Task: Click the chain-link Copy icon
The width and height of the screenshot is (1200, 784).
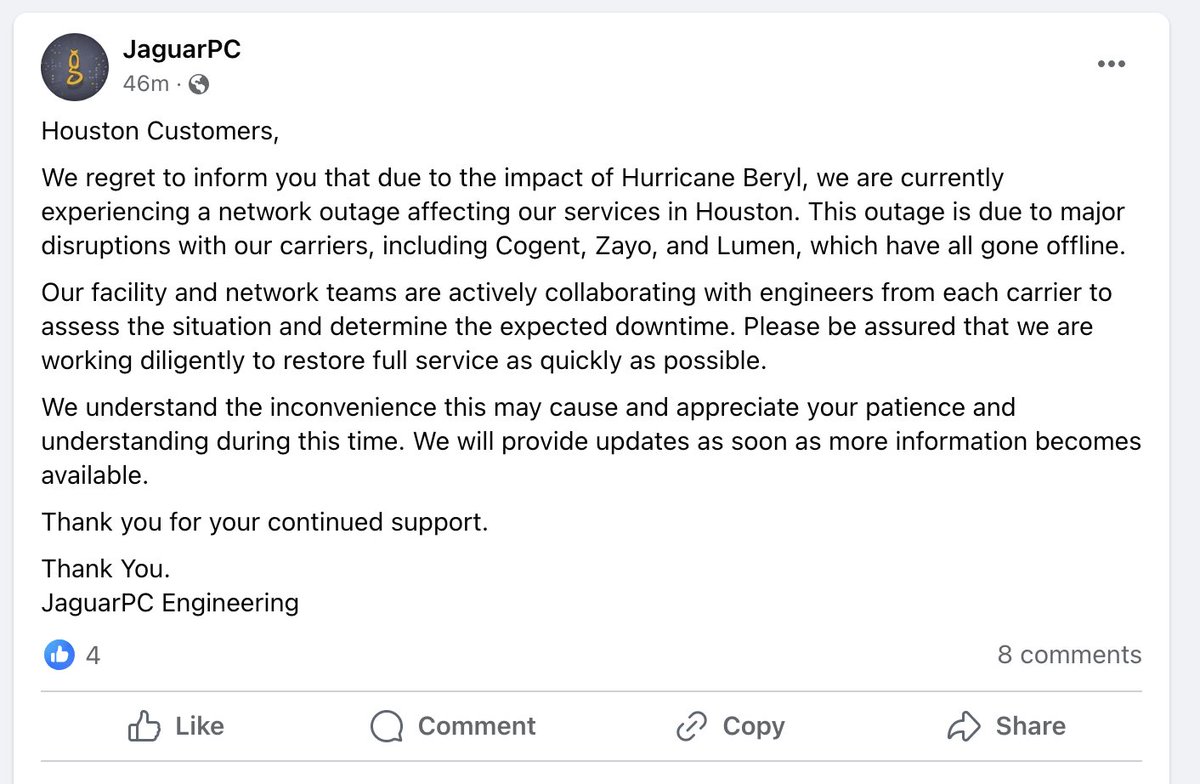Action: (x=691, y=726)
